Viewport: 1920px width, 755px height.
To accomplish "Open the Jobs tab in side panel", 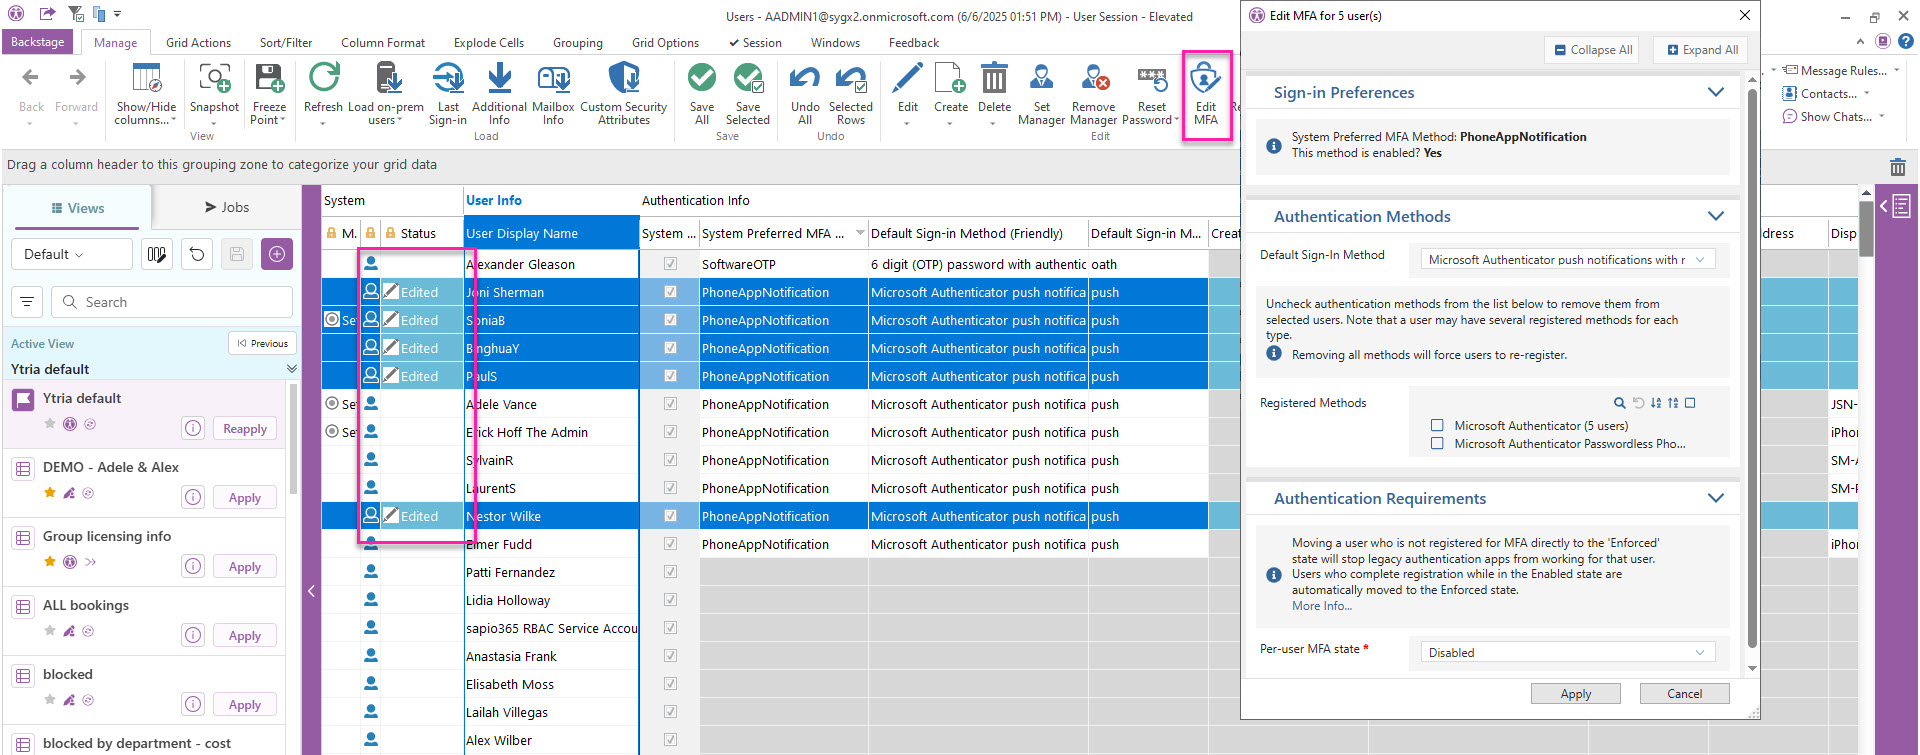I will point(227,207).
